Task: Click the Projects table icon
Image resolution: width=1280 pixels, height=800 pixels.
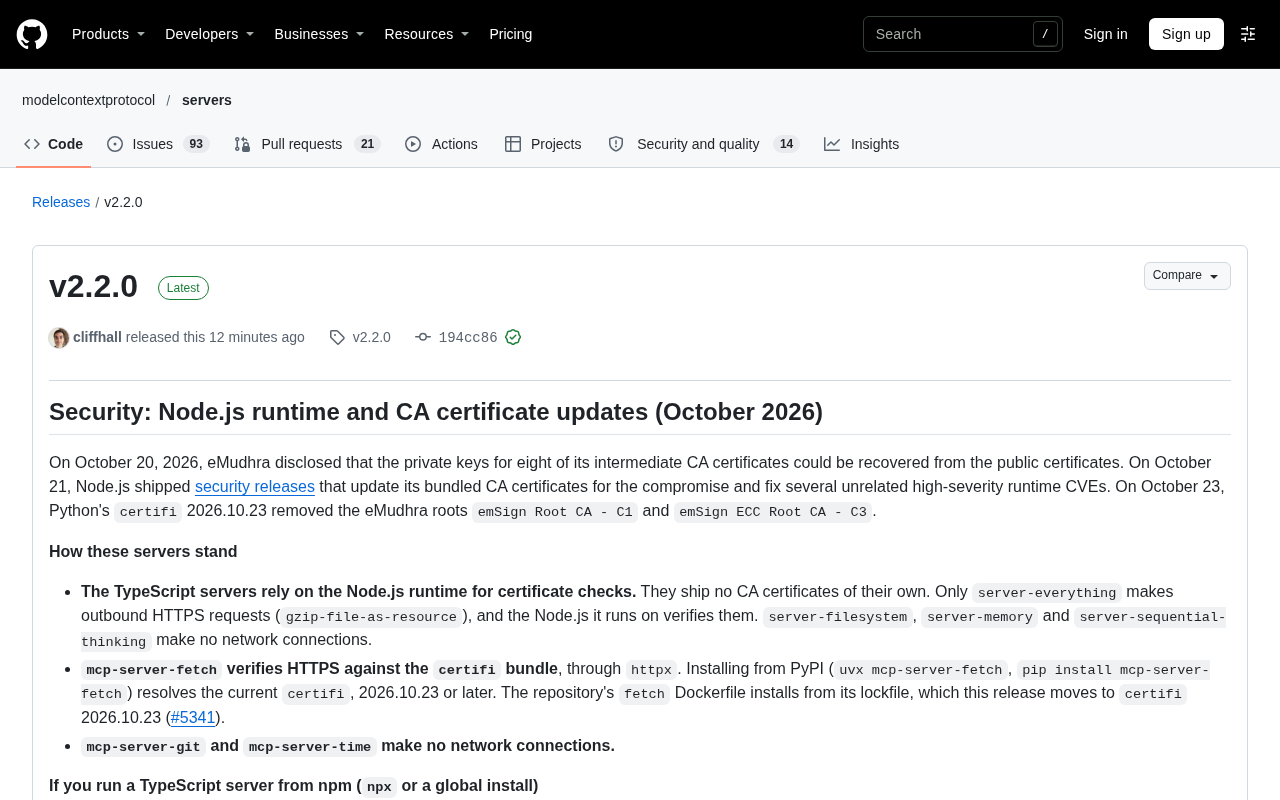Action: point(513,144)
